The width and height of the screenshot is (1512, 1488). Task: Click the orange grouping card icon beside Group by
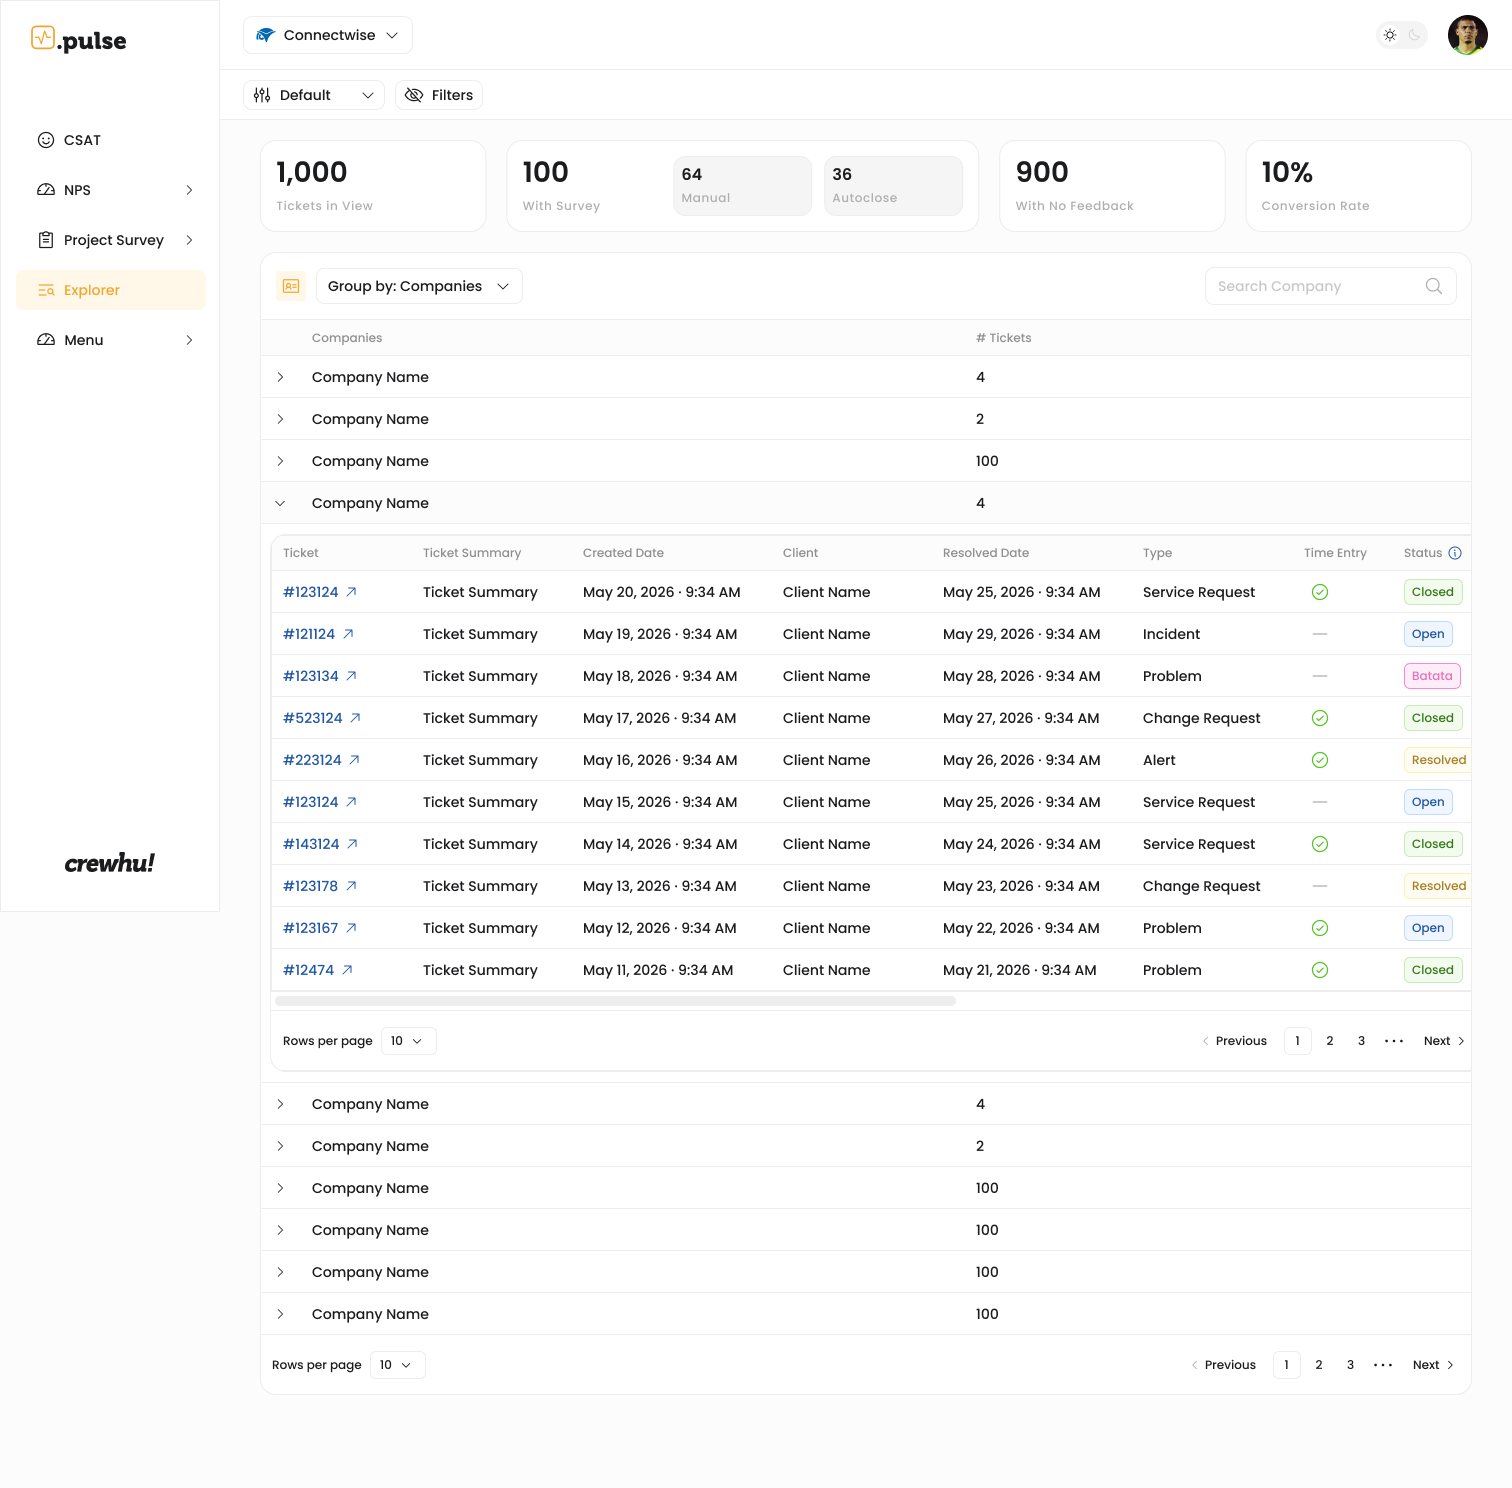[x=291, y=286]
